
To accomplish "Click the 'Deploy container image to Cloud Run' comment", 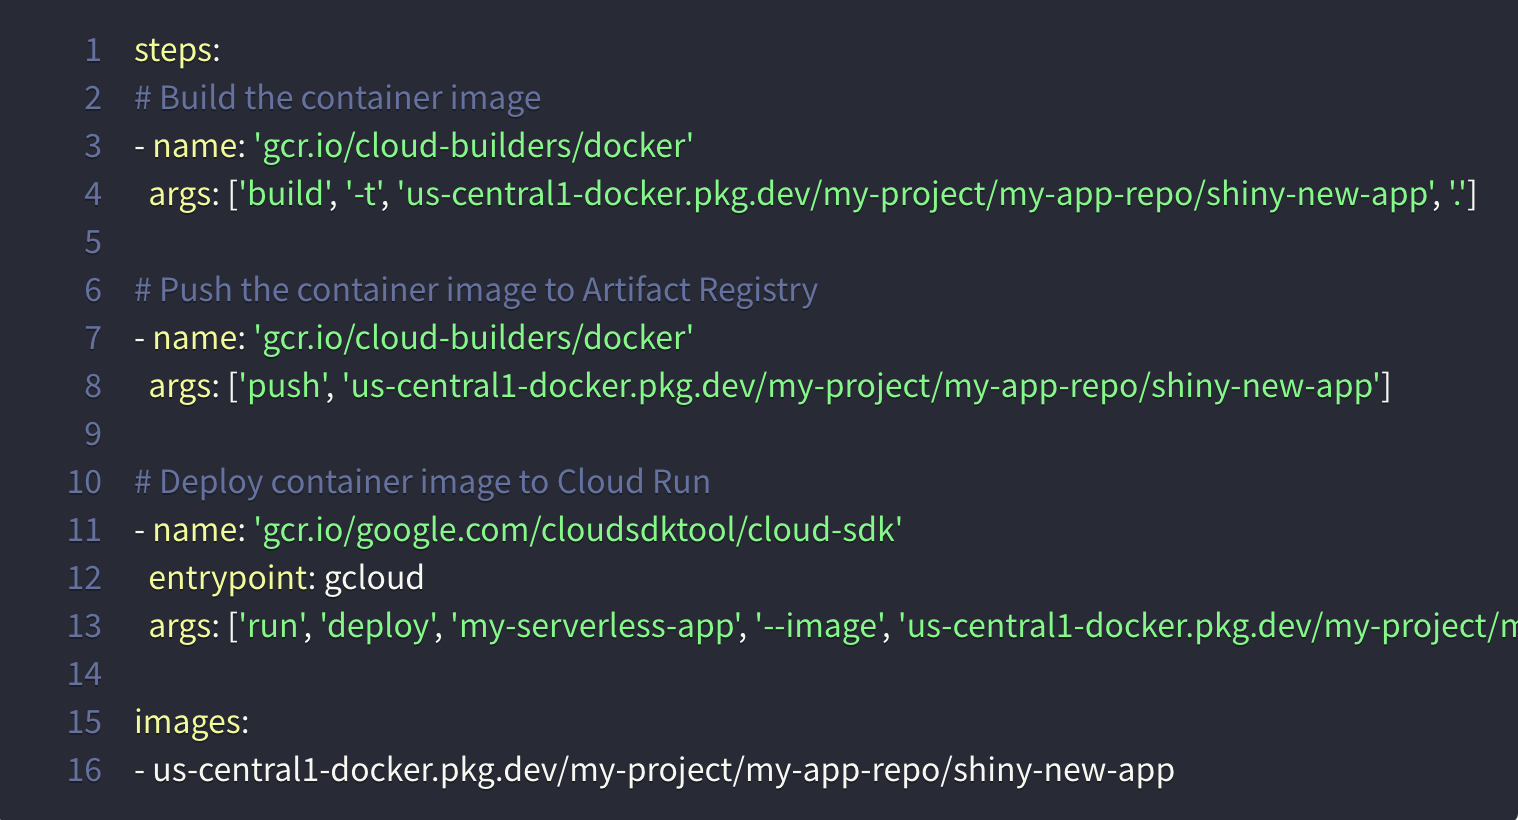I will [423, 482].
